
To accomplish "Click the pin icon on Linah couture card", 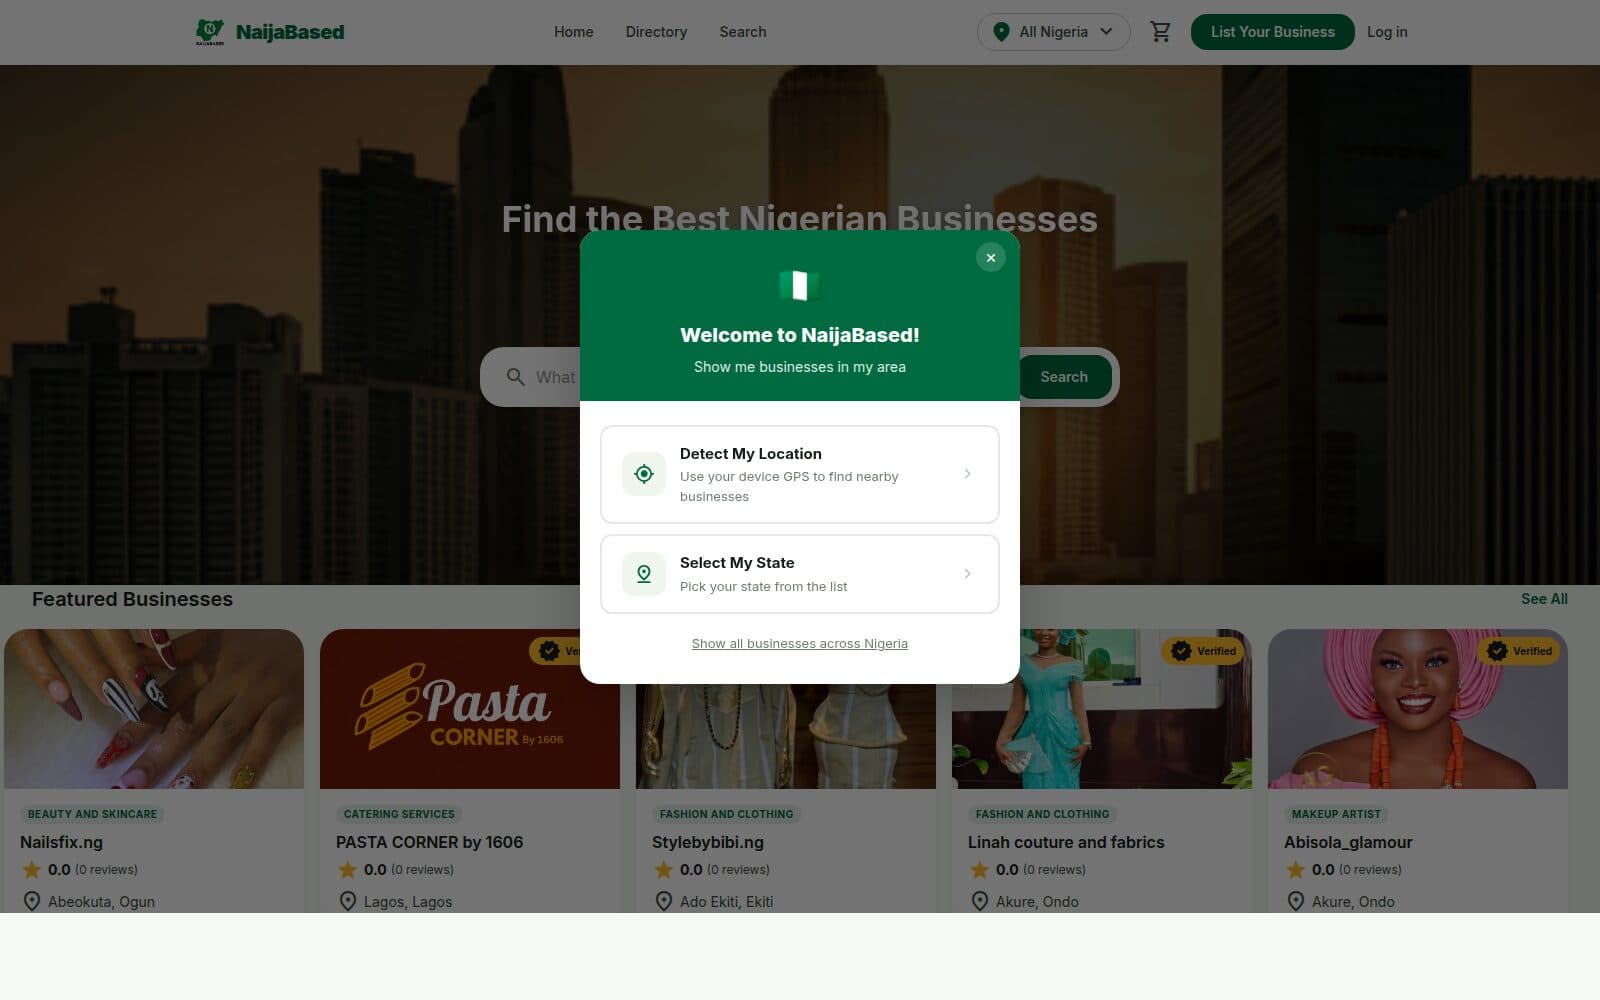I will pos(980,902).
